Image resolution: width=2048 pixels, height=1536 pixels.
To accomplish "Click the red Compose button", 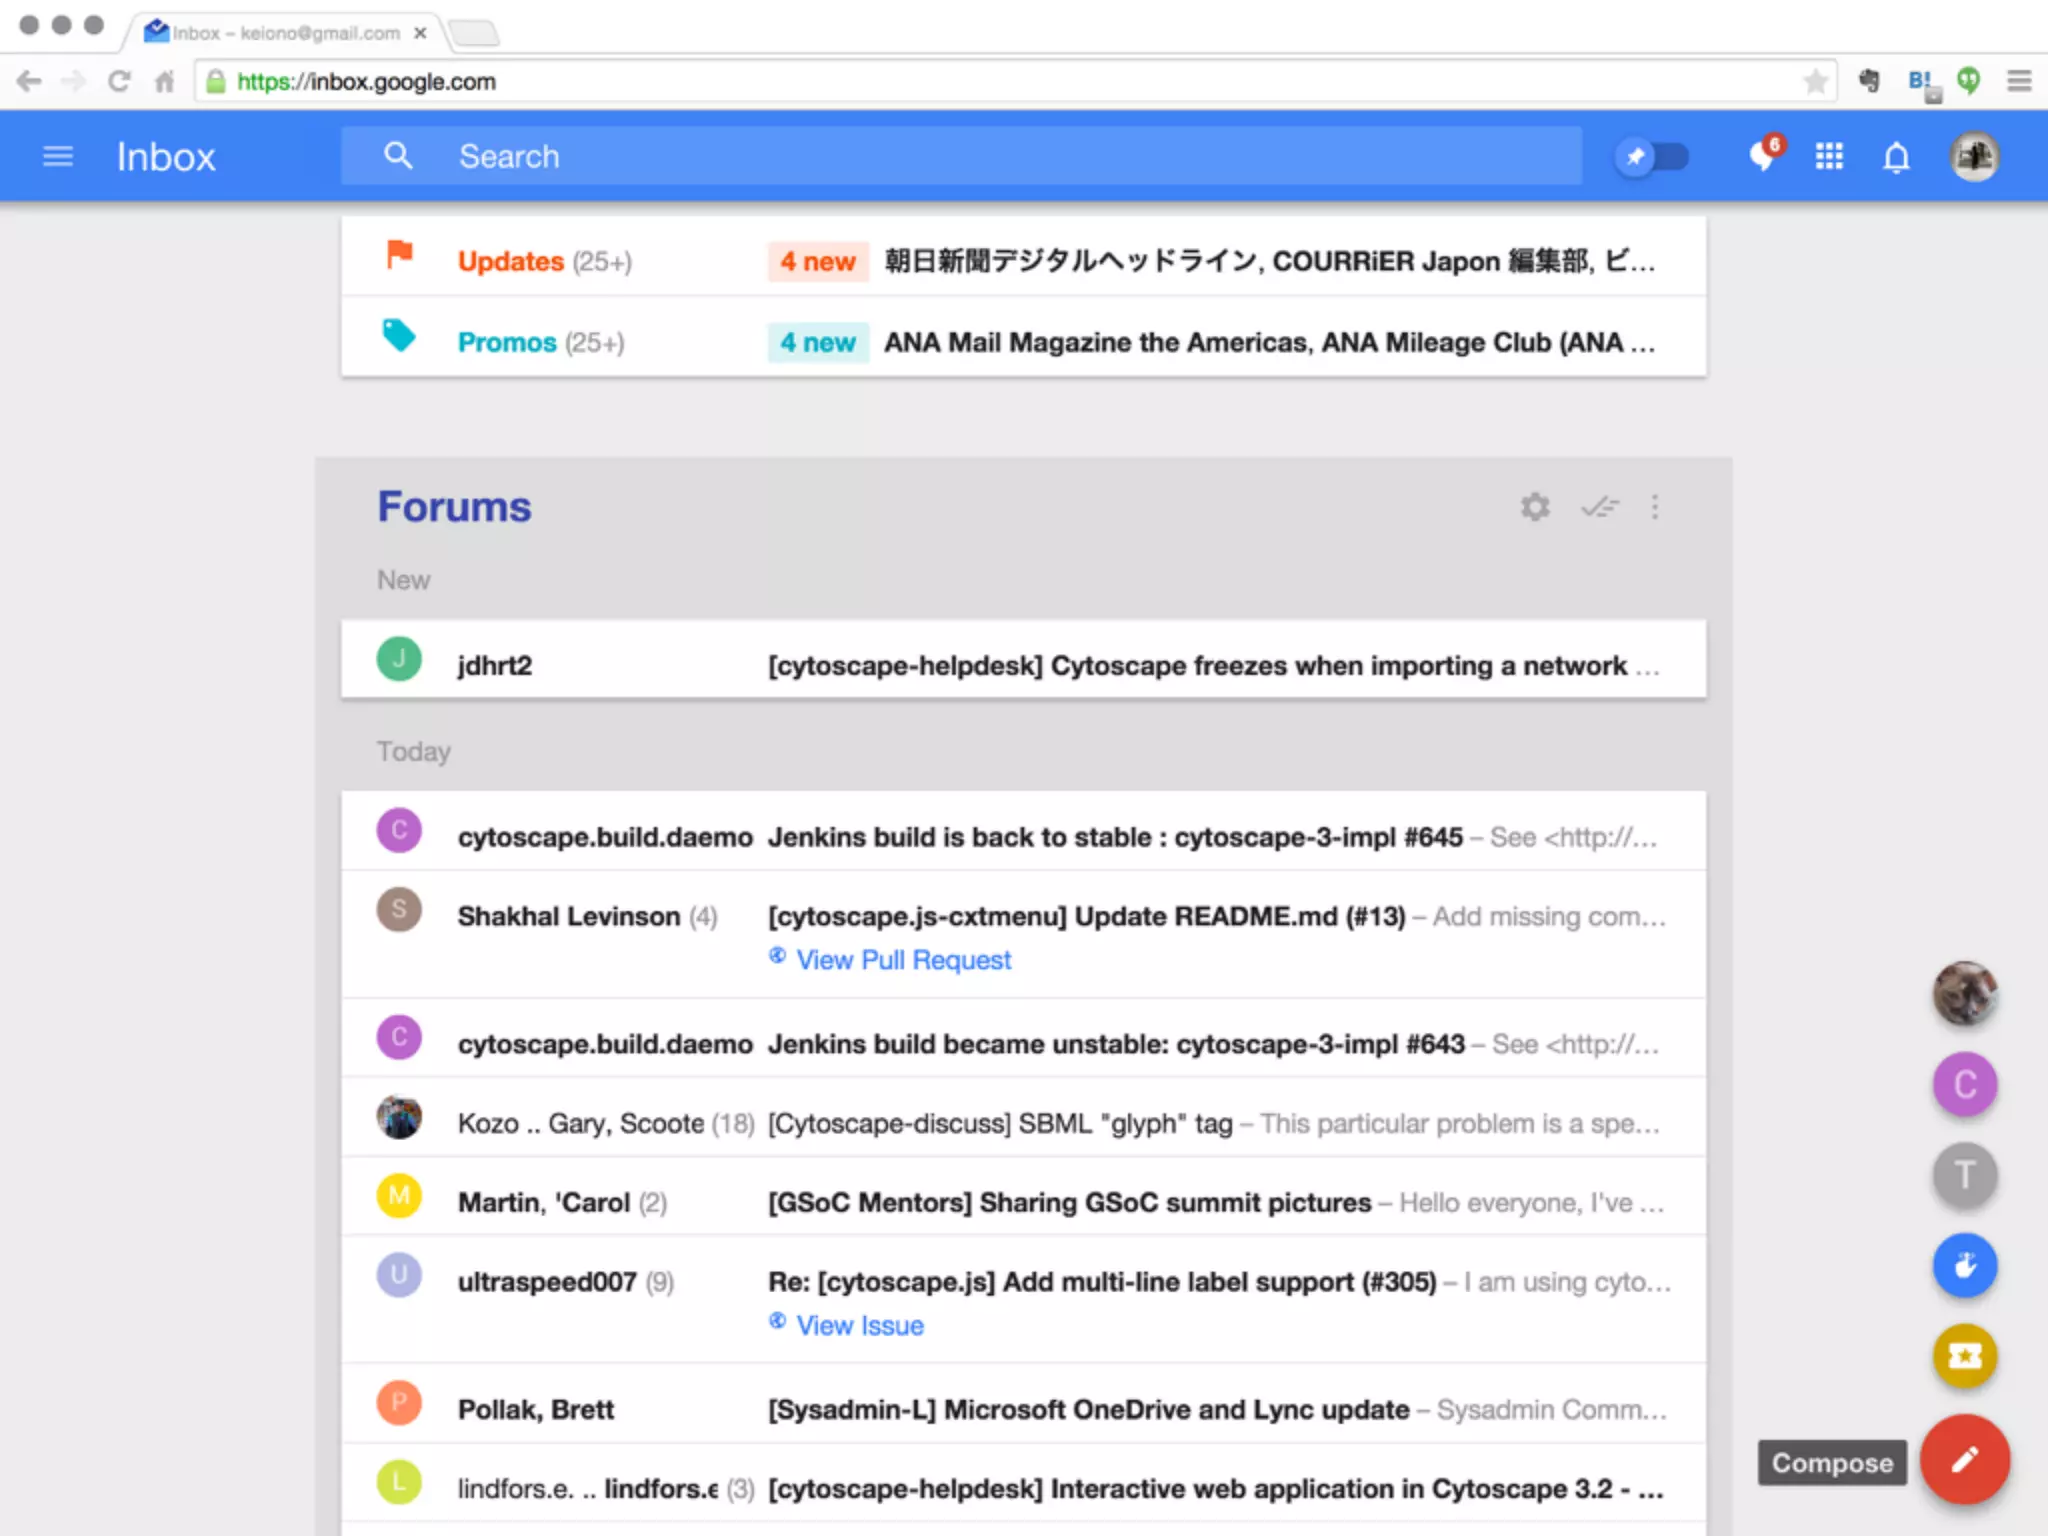I will 1964,1460.
